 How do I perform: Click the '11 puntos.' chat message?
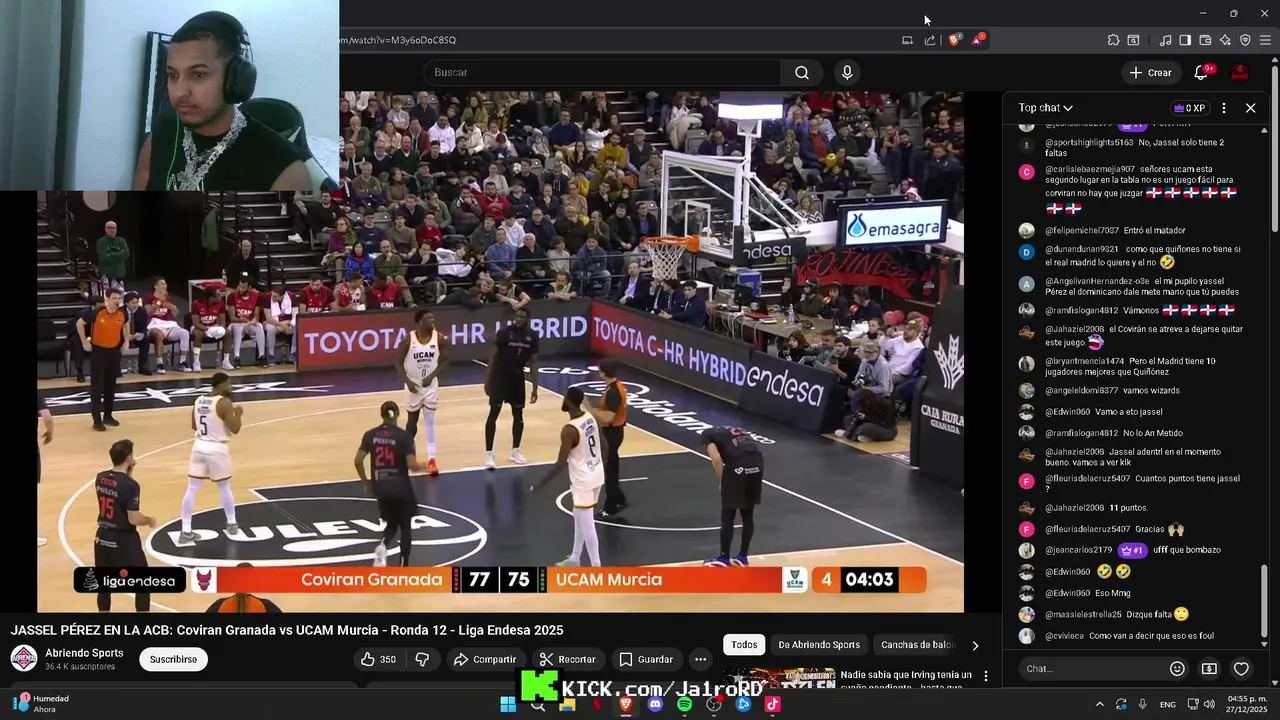click(1128, 508)
